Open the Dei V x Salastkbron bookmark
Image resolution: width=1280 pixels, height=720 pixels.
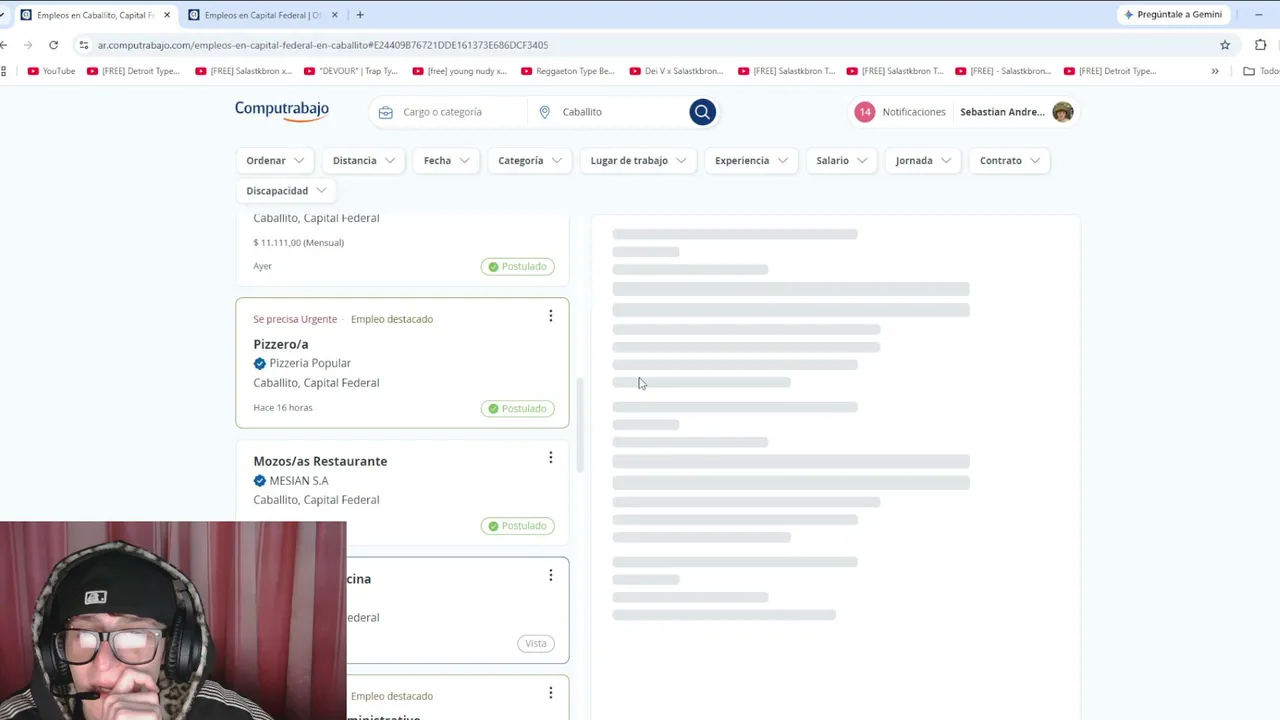tap(676, 71)
